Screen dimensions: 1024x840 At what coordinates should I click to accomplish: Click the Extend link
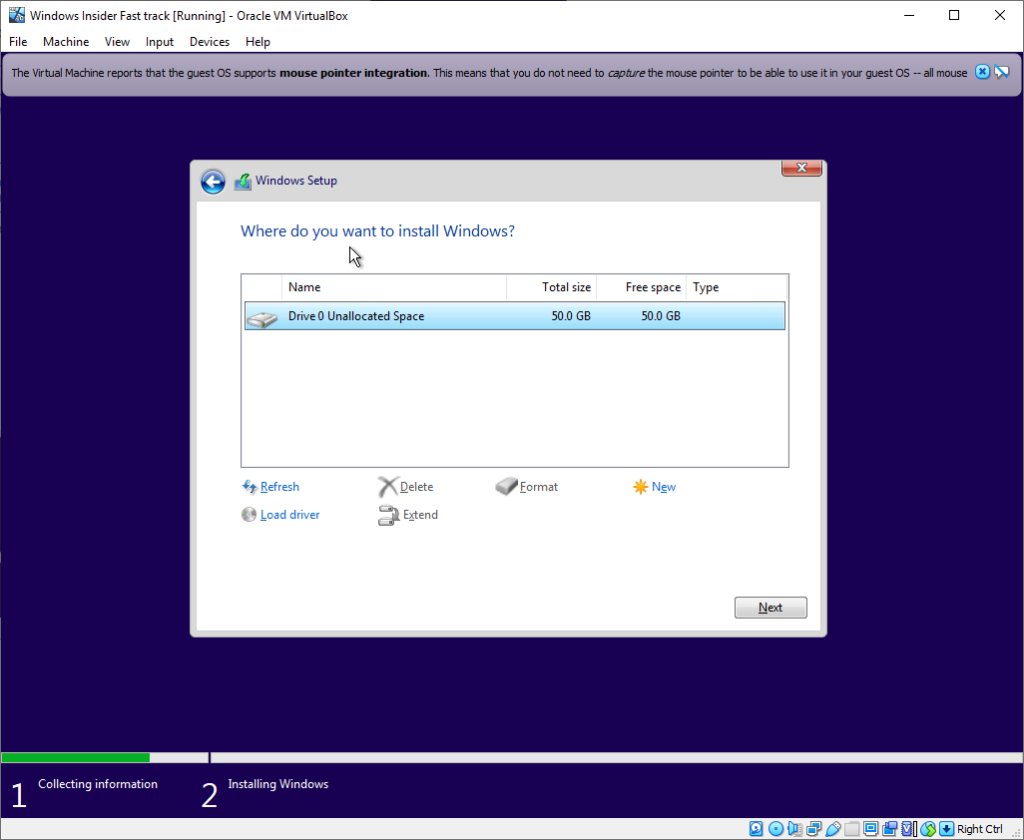click(421, 515)
